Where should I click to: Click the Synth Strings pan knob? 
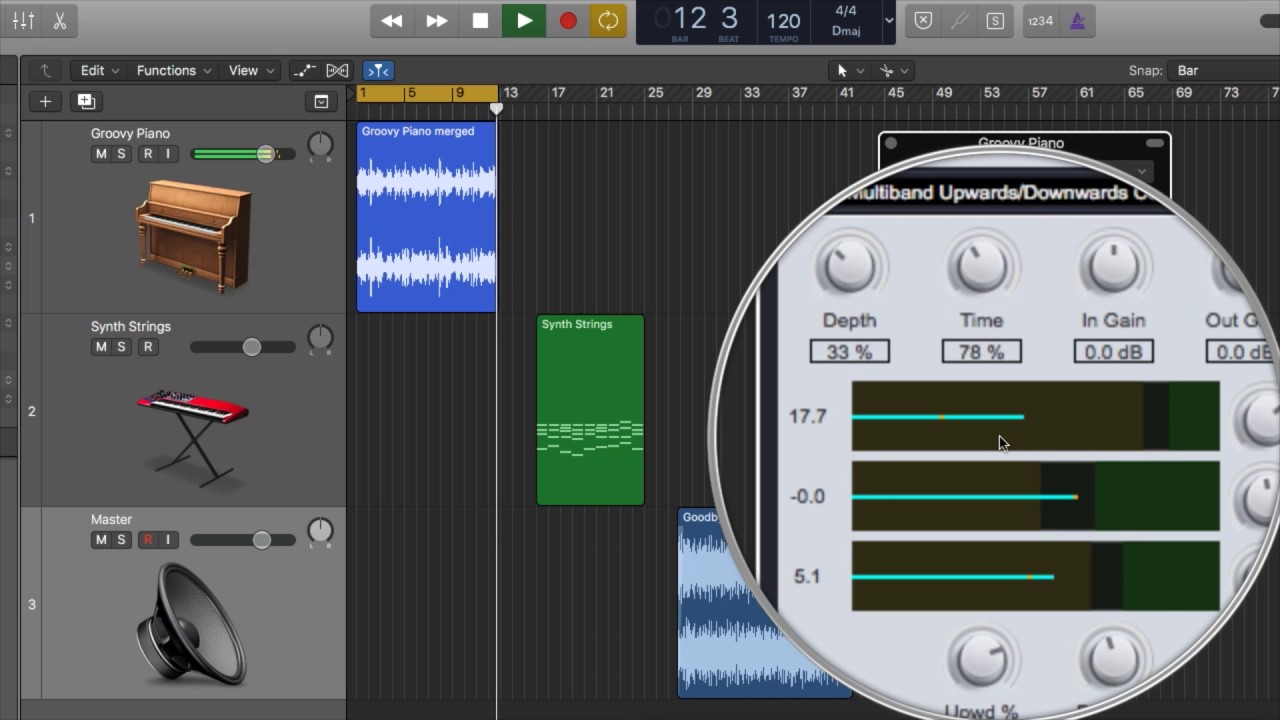(x=320, y=338)
